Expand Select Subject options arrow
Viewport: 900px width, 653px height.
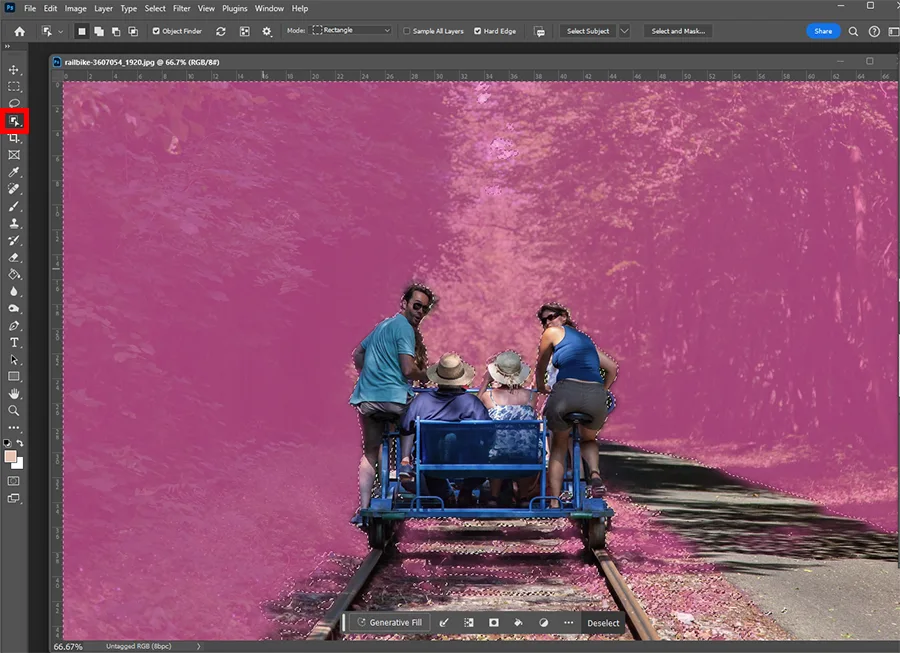[x=624, y=31]
